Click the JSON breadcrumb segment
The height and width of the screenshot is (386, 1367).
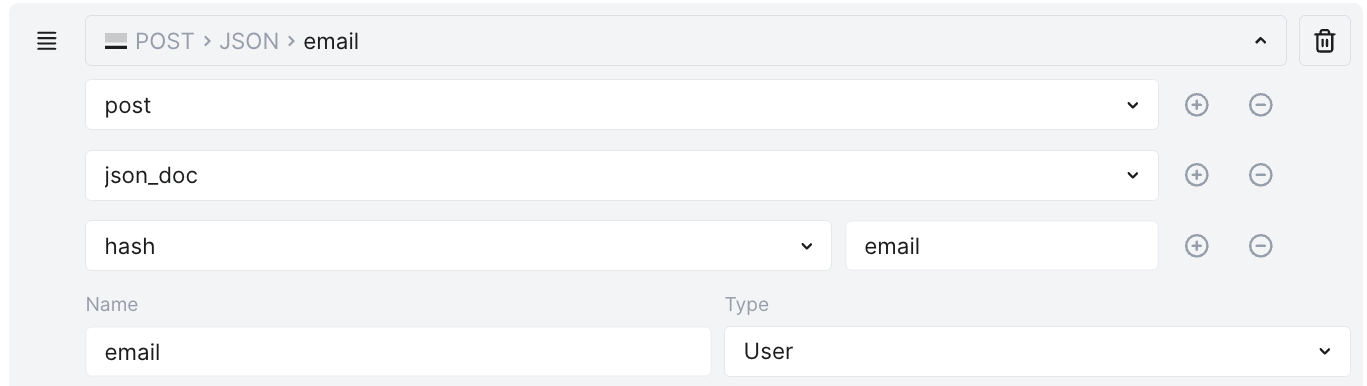pyautogui.click(x=249, y=41)
